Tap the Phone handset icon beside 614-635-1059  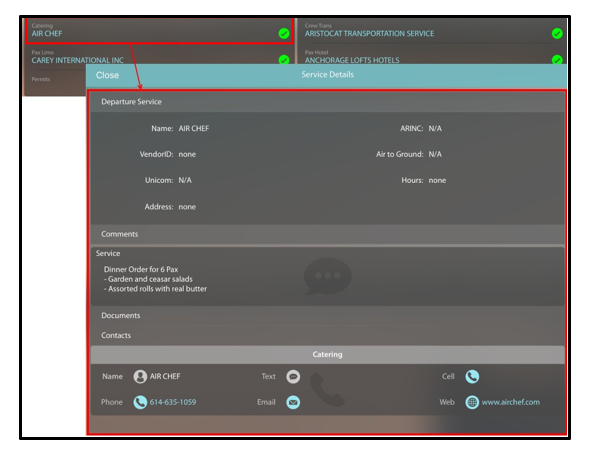[140, 402]
